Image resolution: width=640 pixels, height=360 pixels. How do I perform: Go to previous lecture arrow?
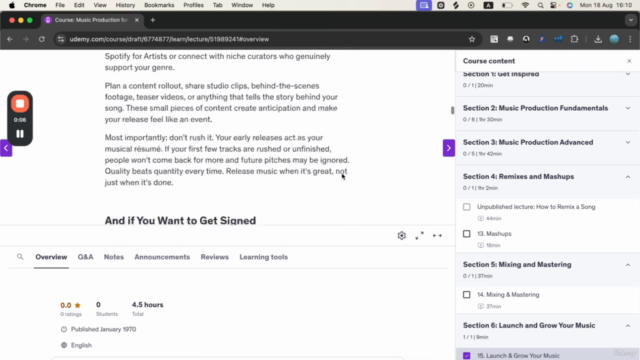[x=6, y=148]
